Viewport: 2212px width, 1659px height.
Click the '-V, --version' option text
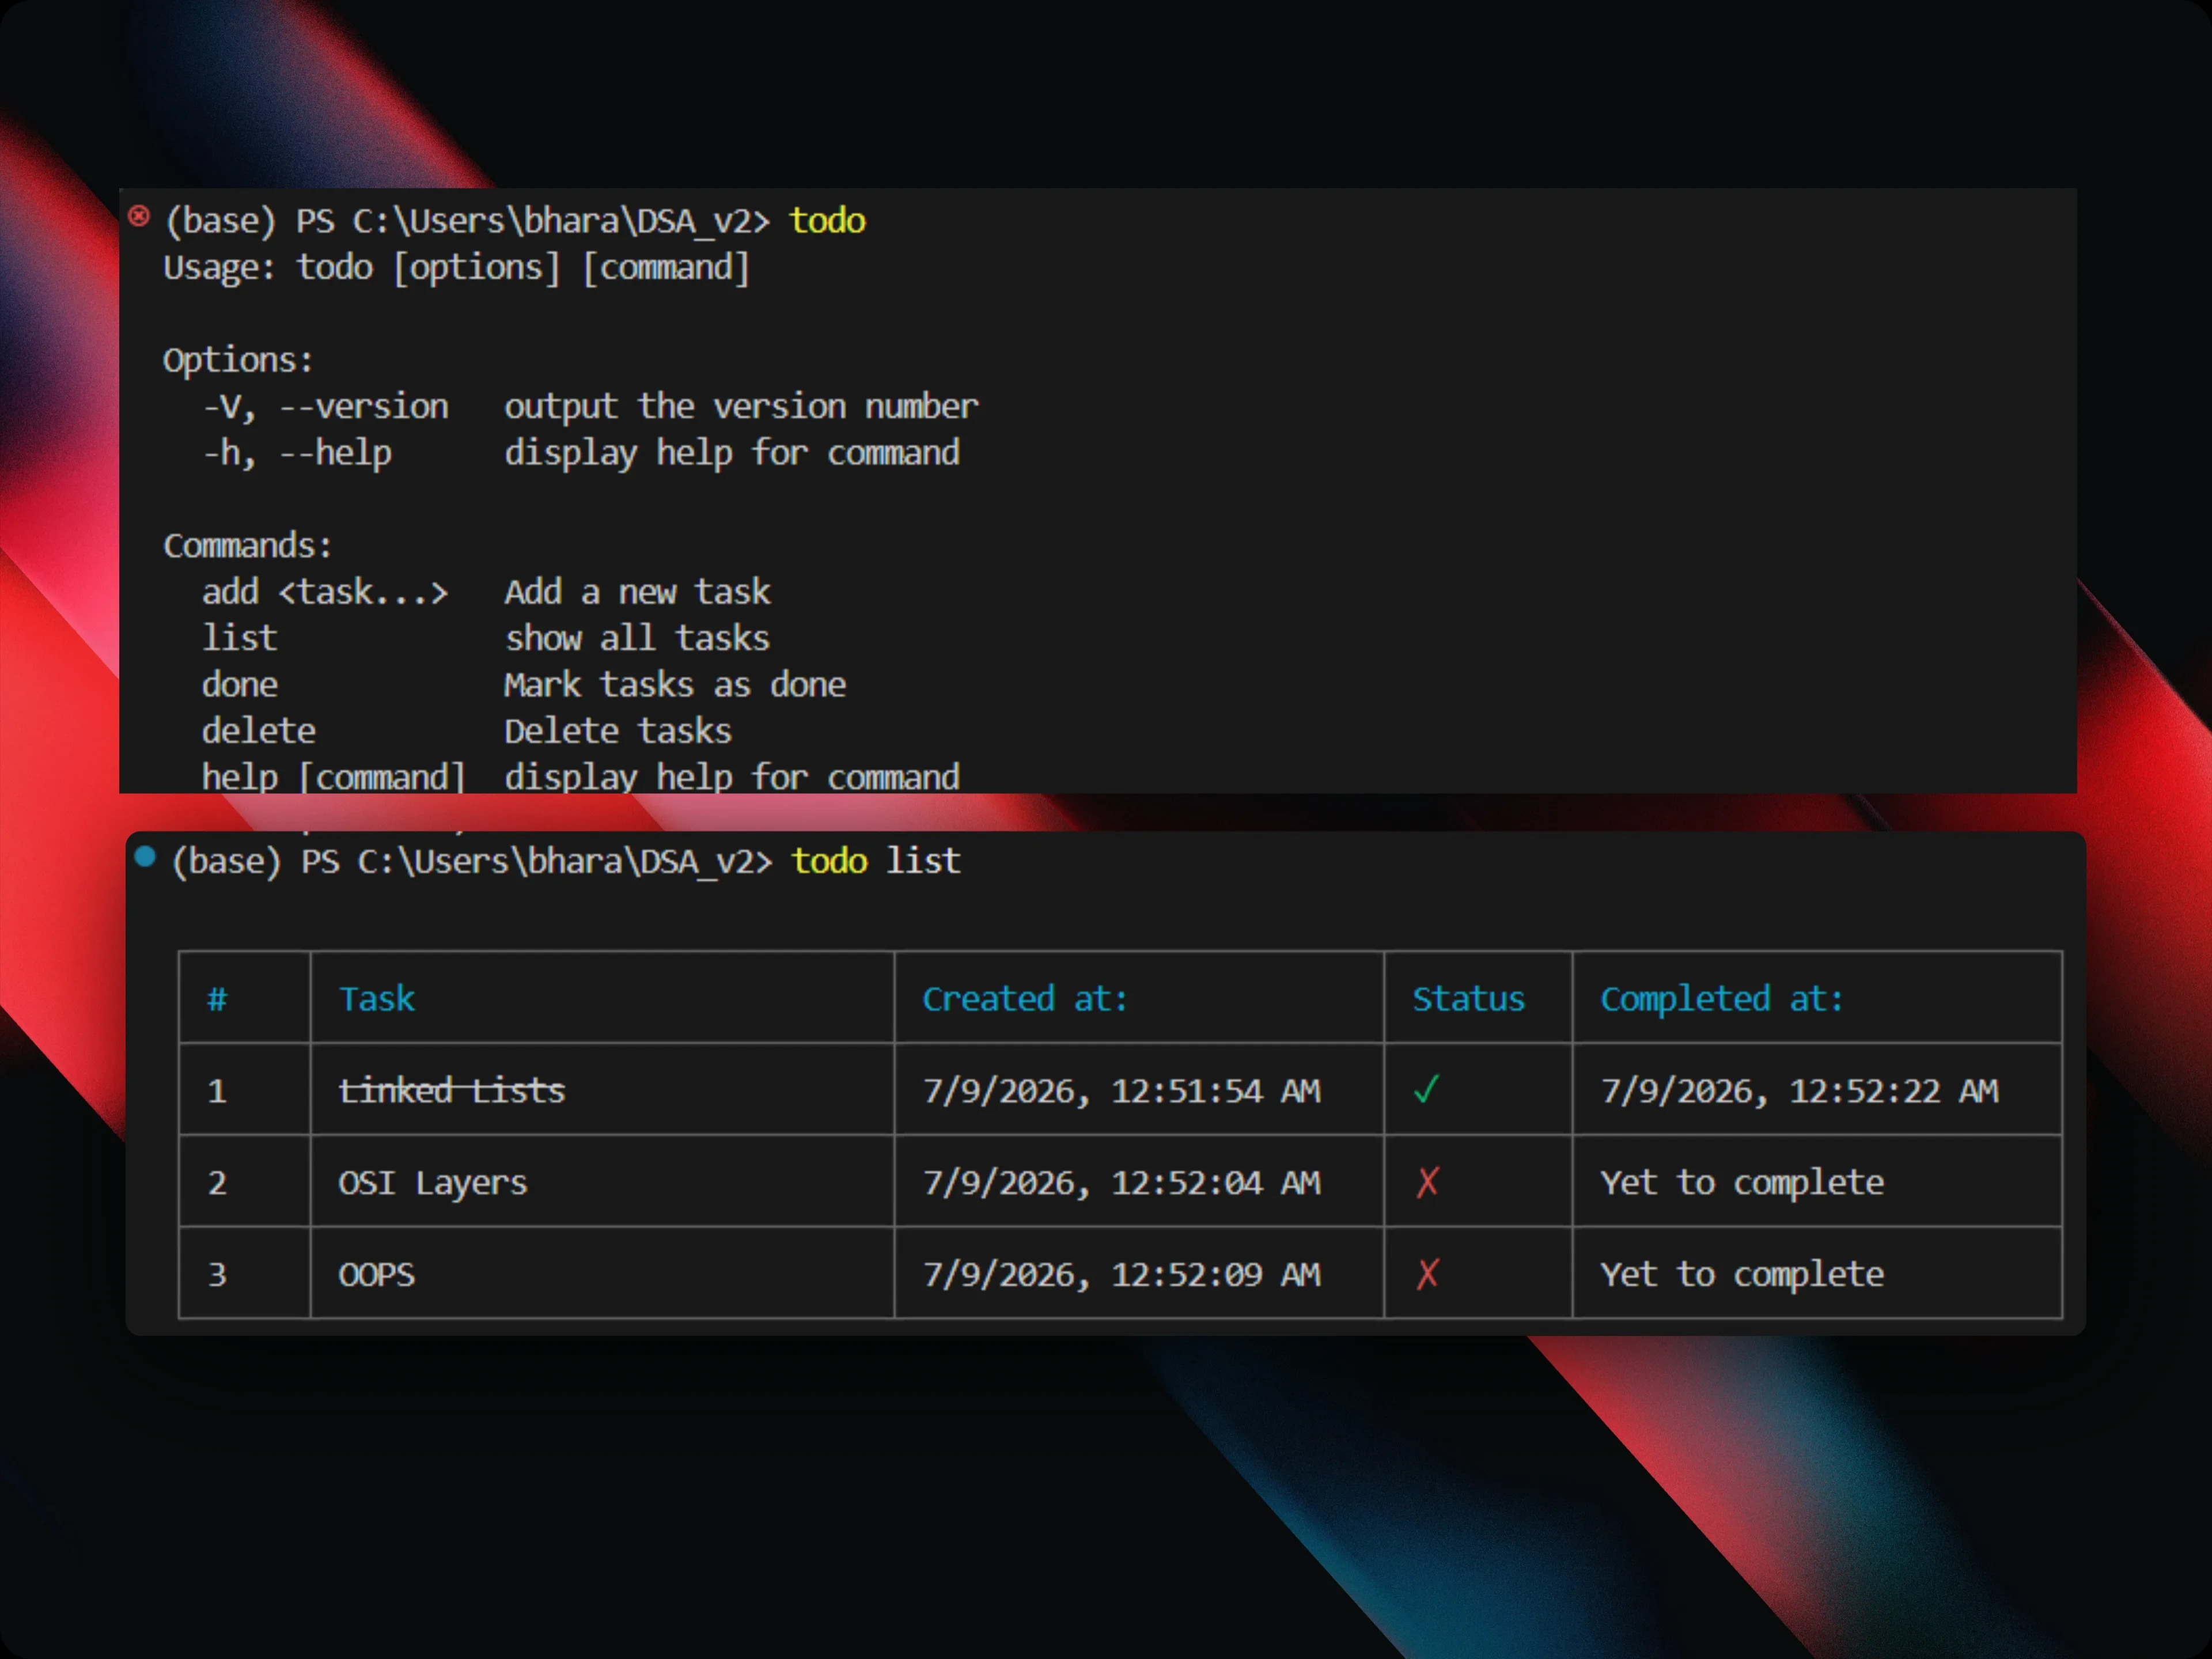(x=325, y=407)
